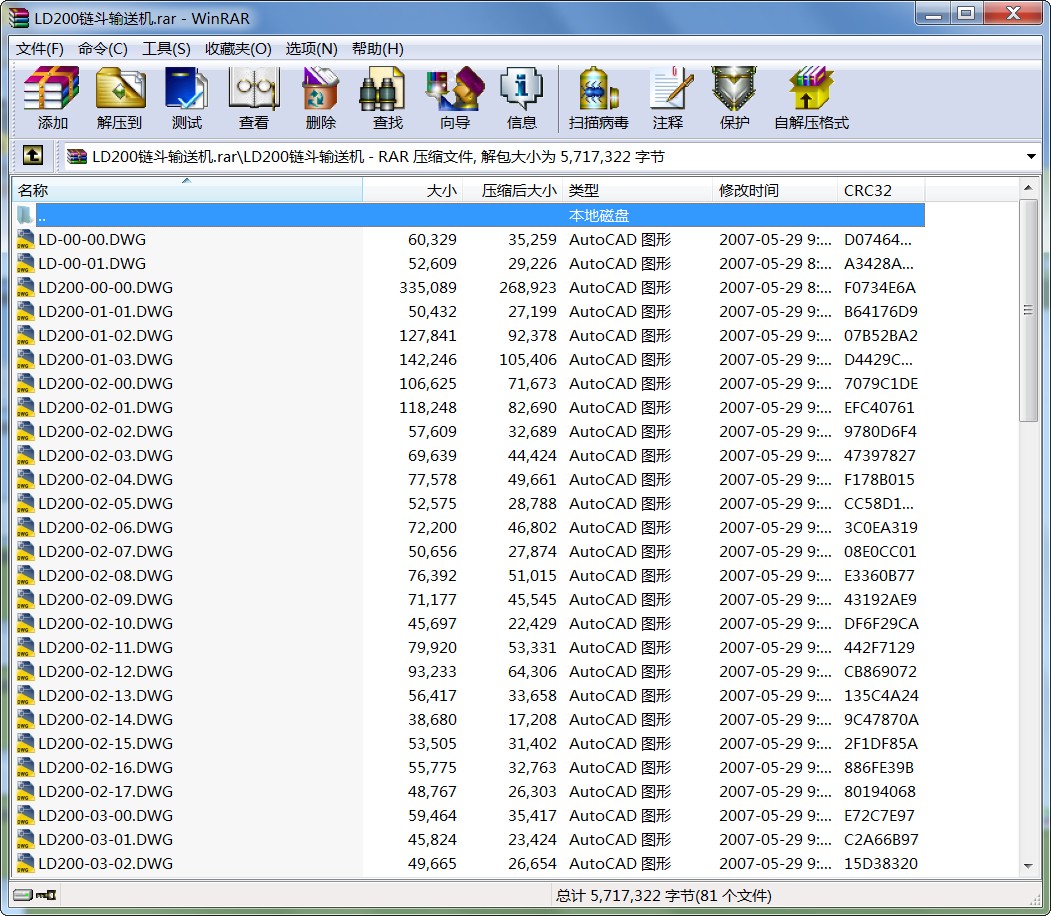
Task: Open the 文件(F) menu
Action: (x=40, y=49)
